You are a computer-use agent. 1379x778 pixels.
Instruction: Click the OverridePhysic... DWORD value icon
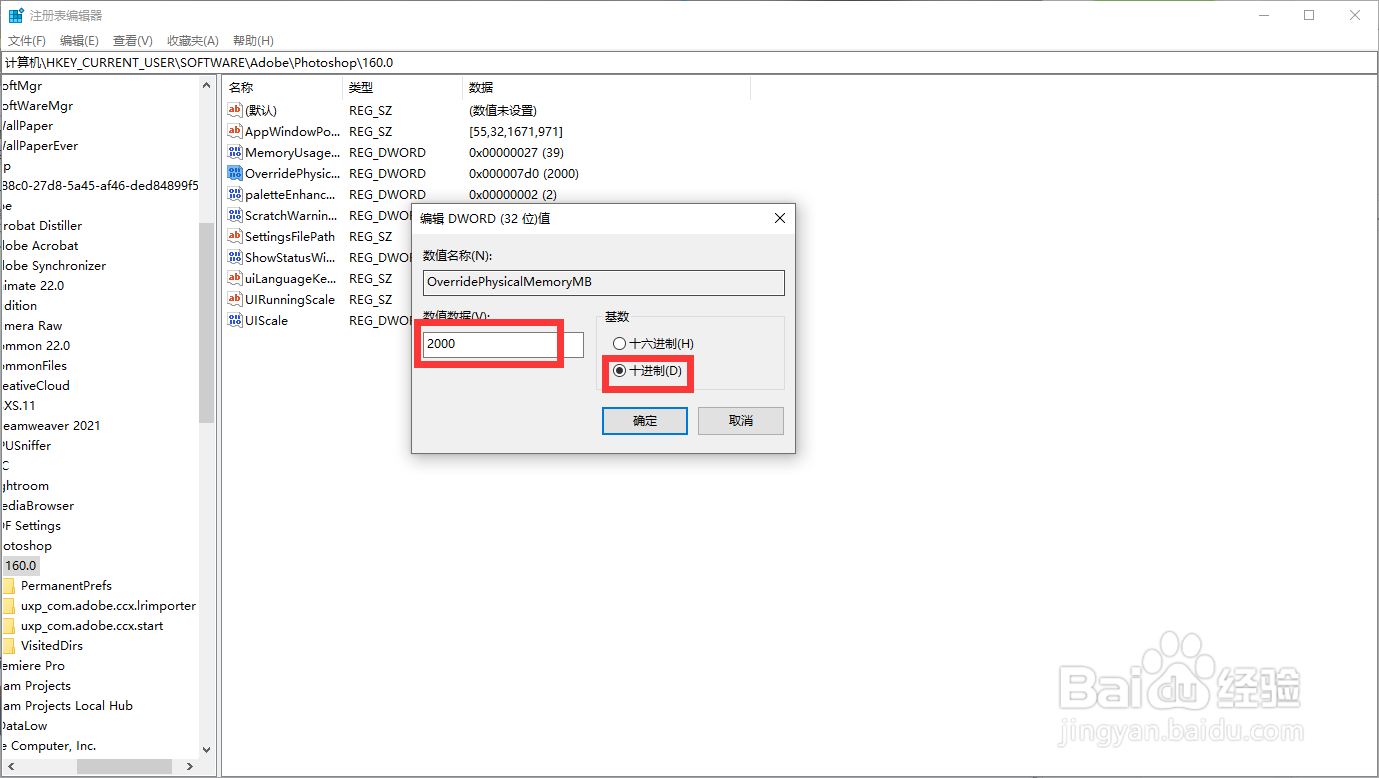tap(235, 173)
